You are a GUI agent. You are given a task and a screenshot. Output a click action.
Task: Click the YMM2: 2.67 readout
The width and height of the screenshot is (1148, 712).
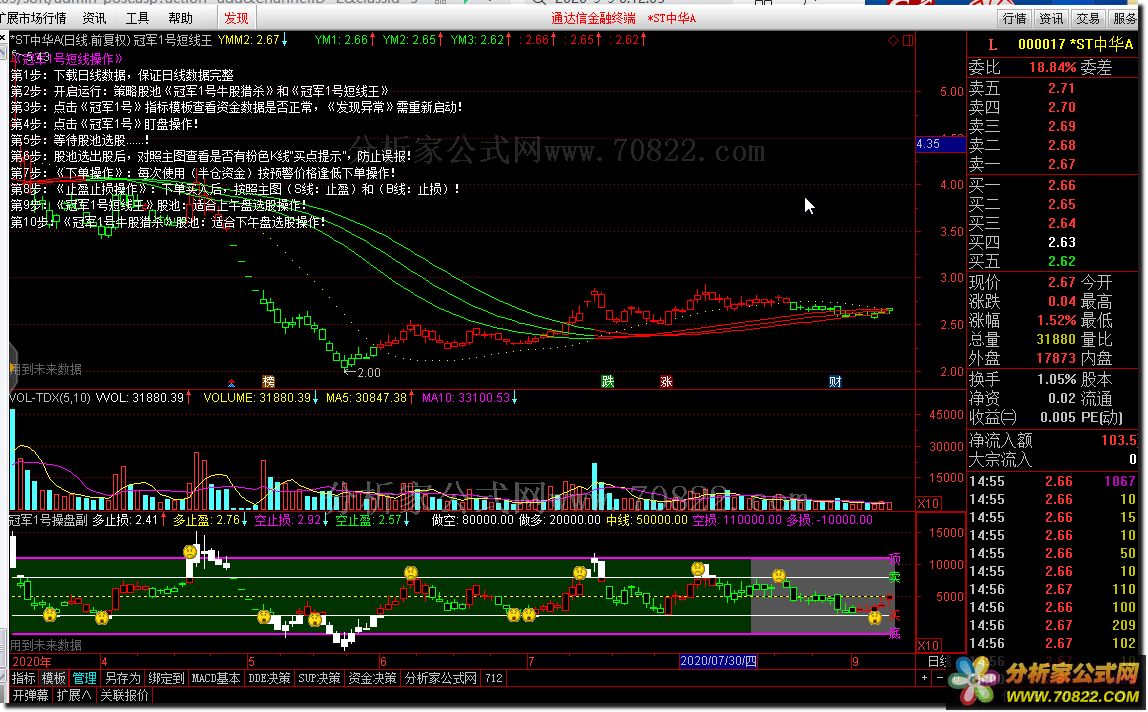249,40
